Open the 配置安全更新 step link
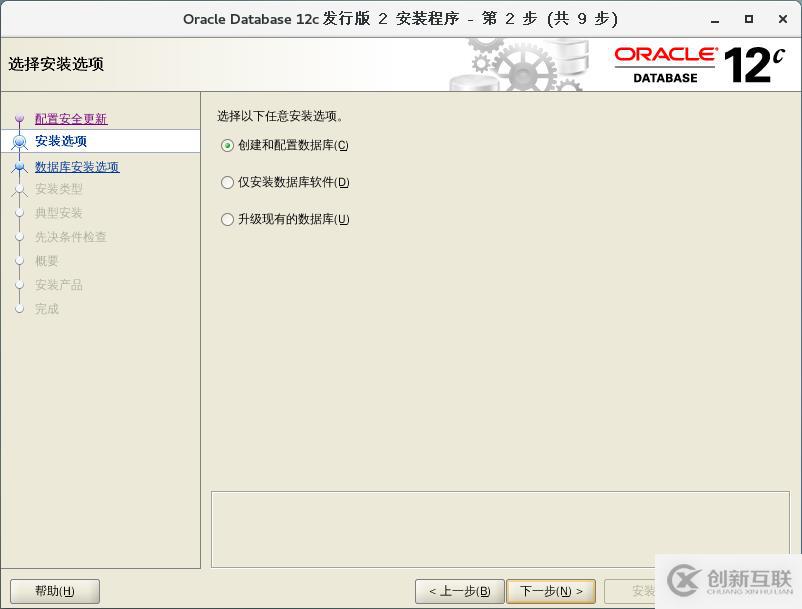 click(x=71, y=119)
